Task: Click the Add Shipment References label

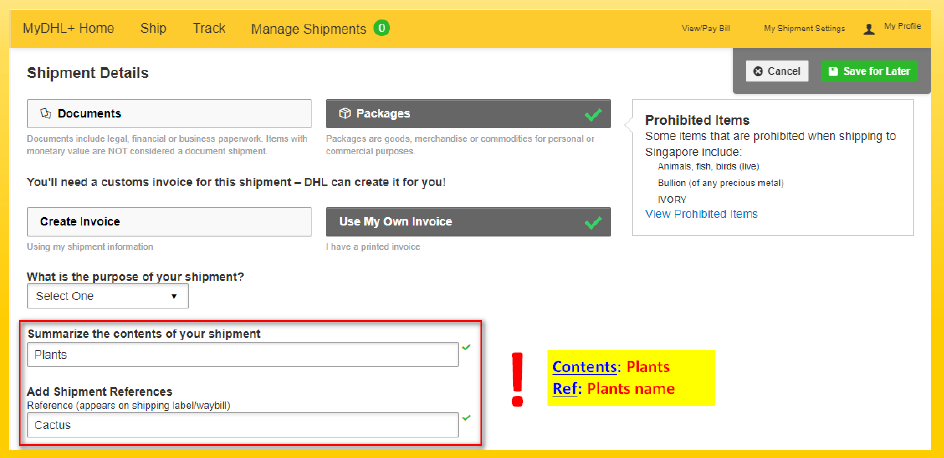Action: [x=100, y=391]
